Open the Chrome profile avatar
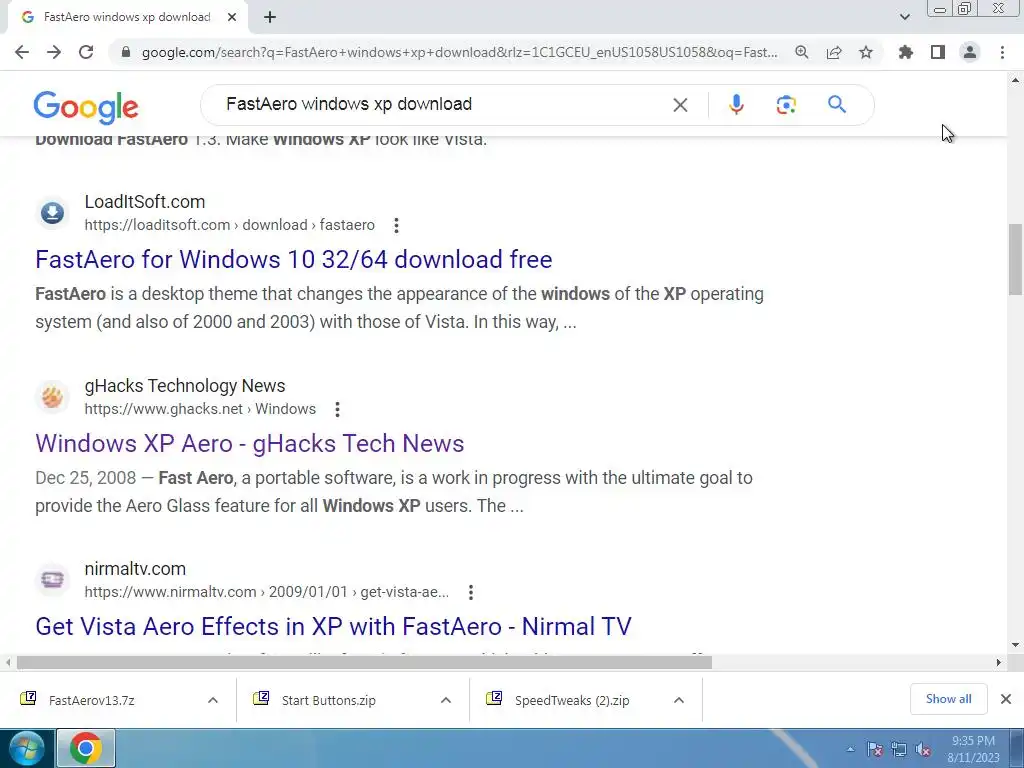This screenshot has width=1024, height=768. 970,52
